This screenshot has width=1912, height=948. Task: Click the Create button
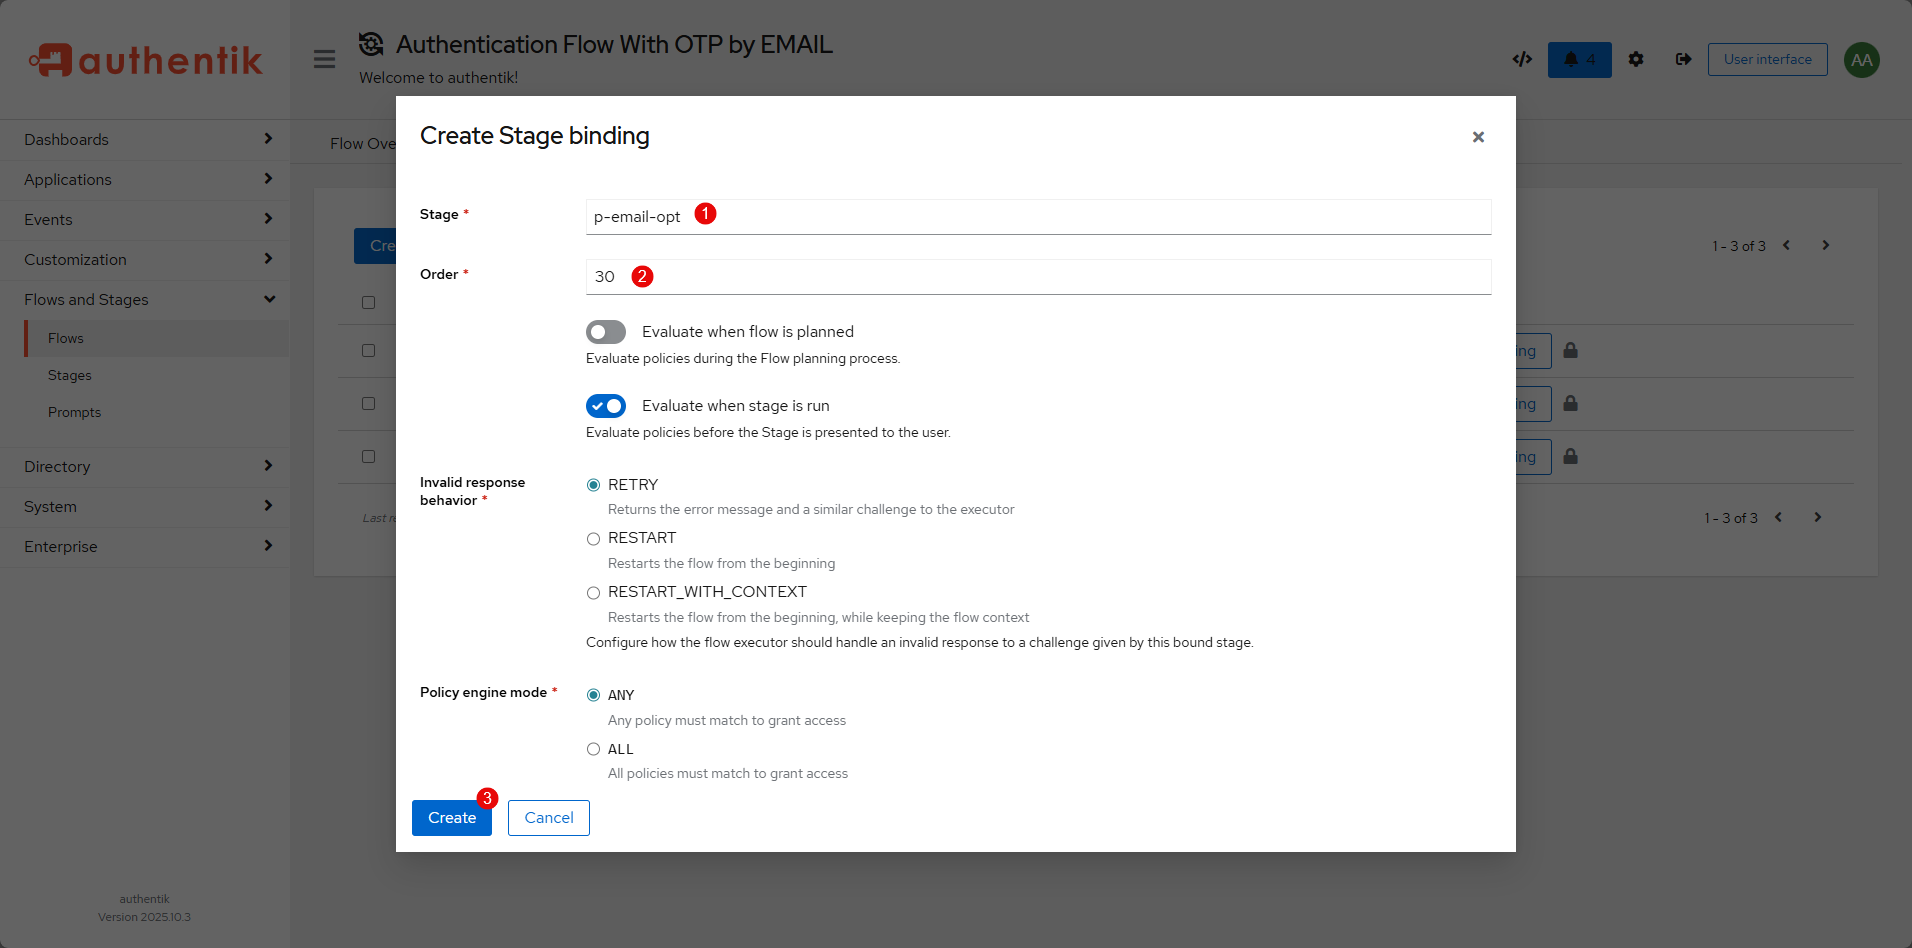(x=451, y=818)
